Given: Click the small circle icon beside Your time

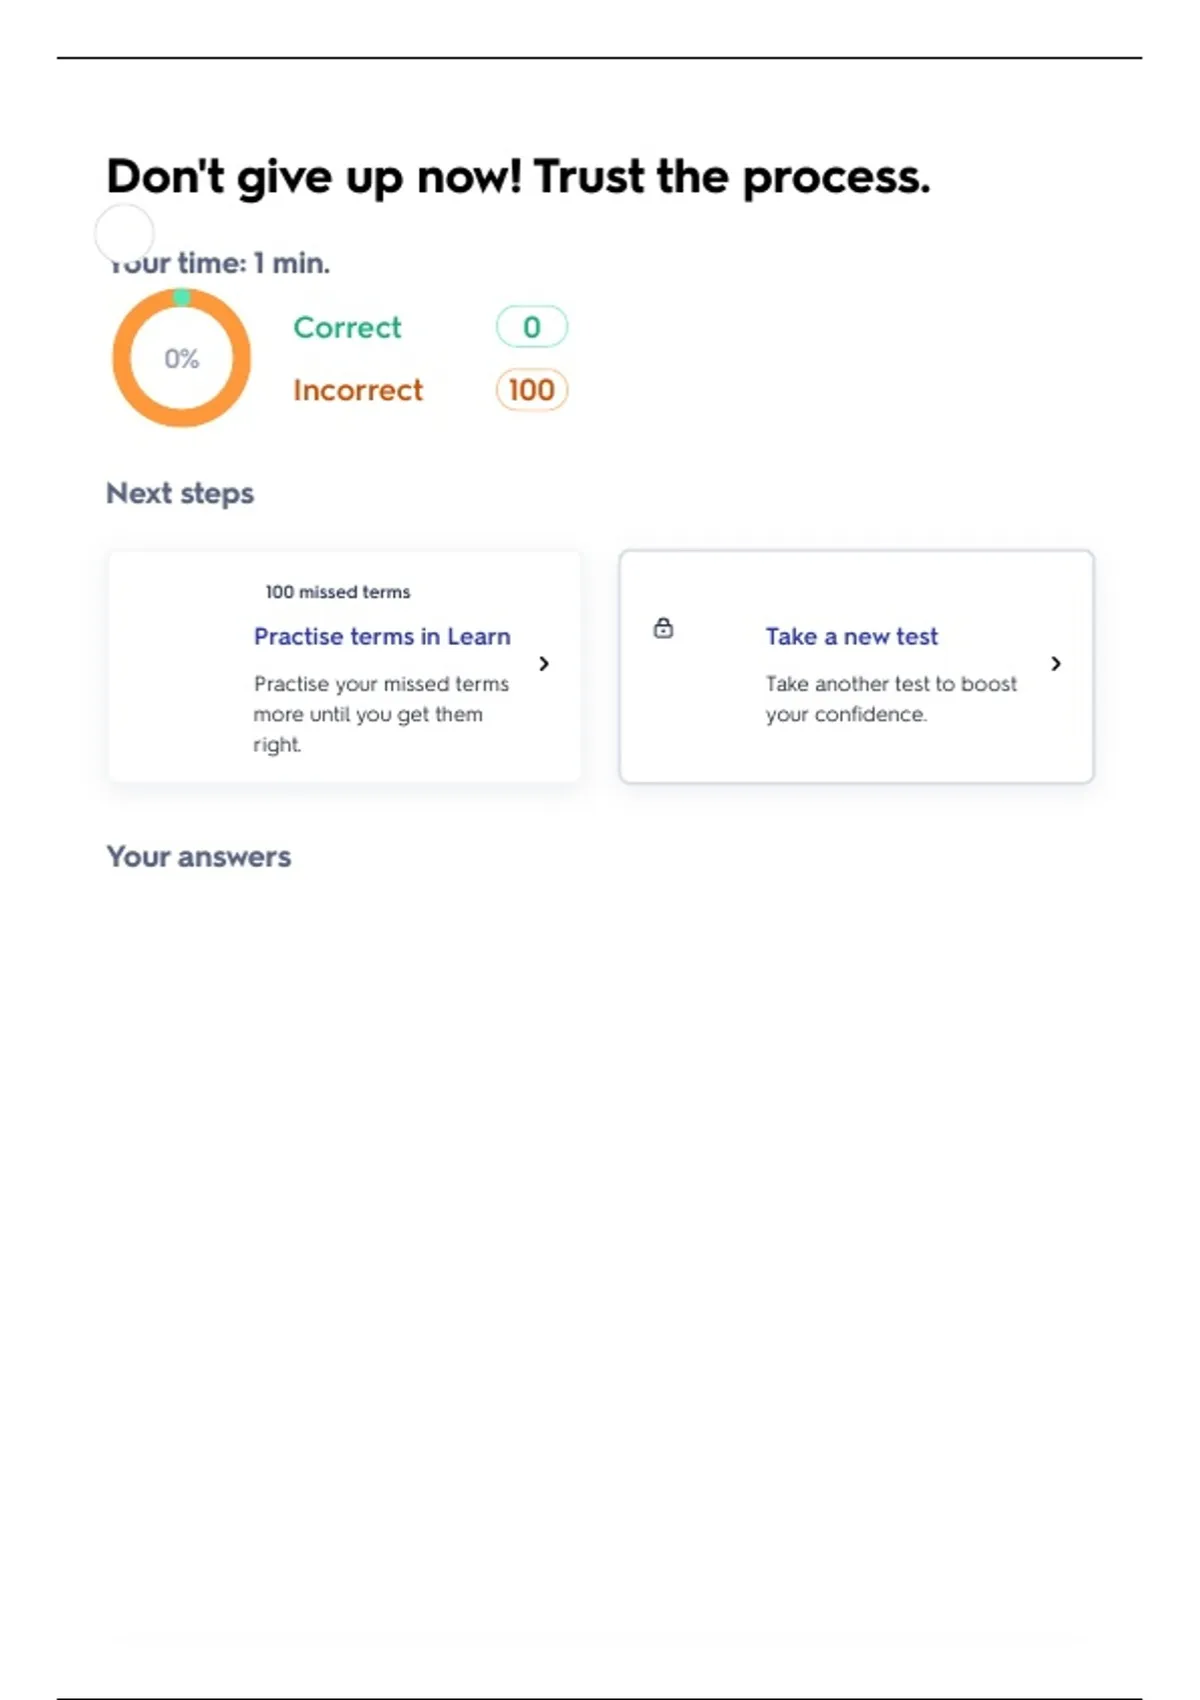Looking at the screenshot, I should 124,232.
